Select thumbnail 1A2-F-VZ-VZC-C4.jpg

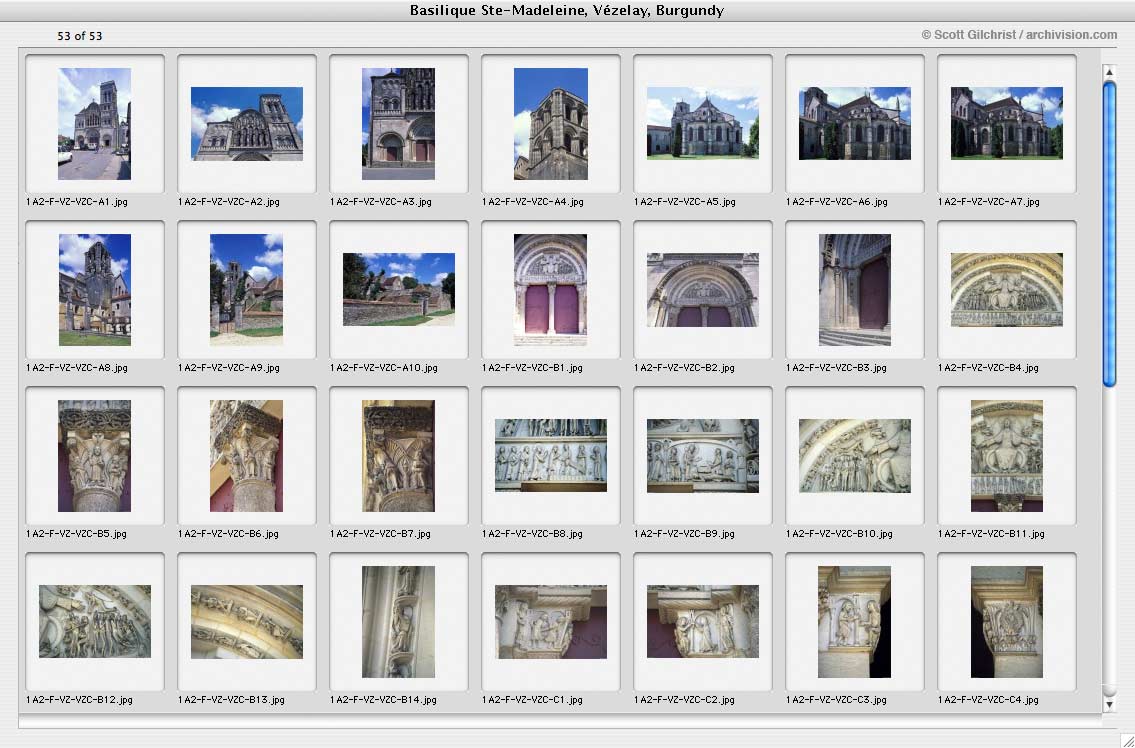[x=1007, y=622]
